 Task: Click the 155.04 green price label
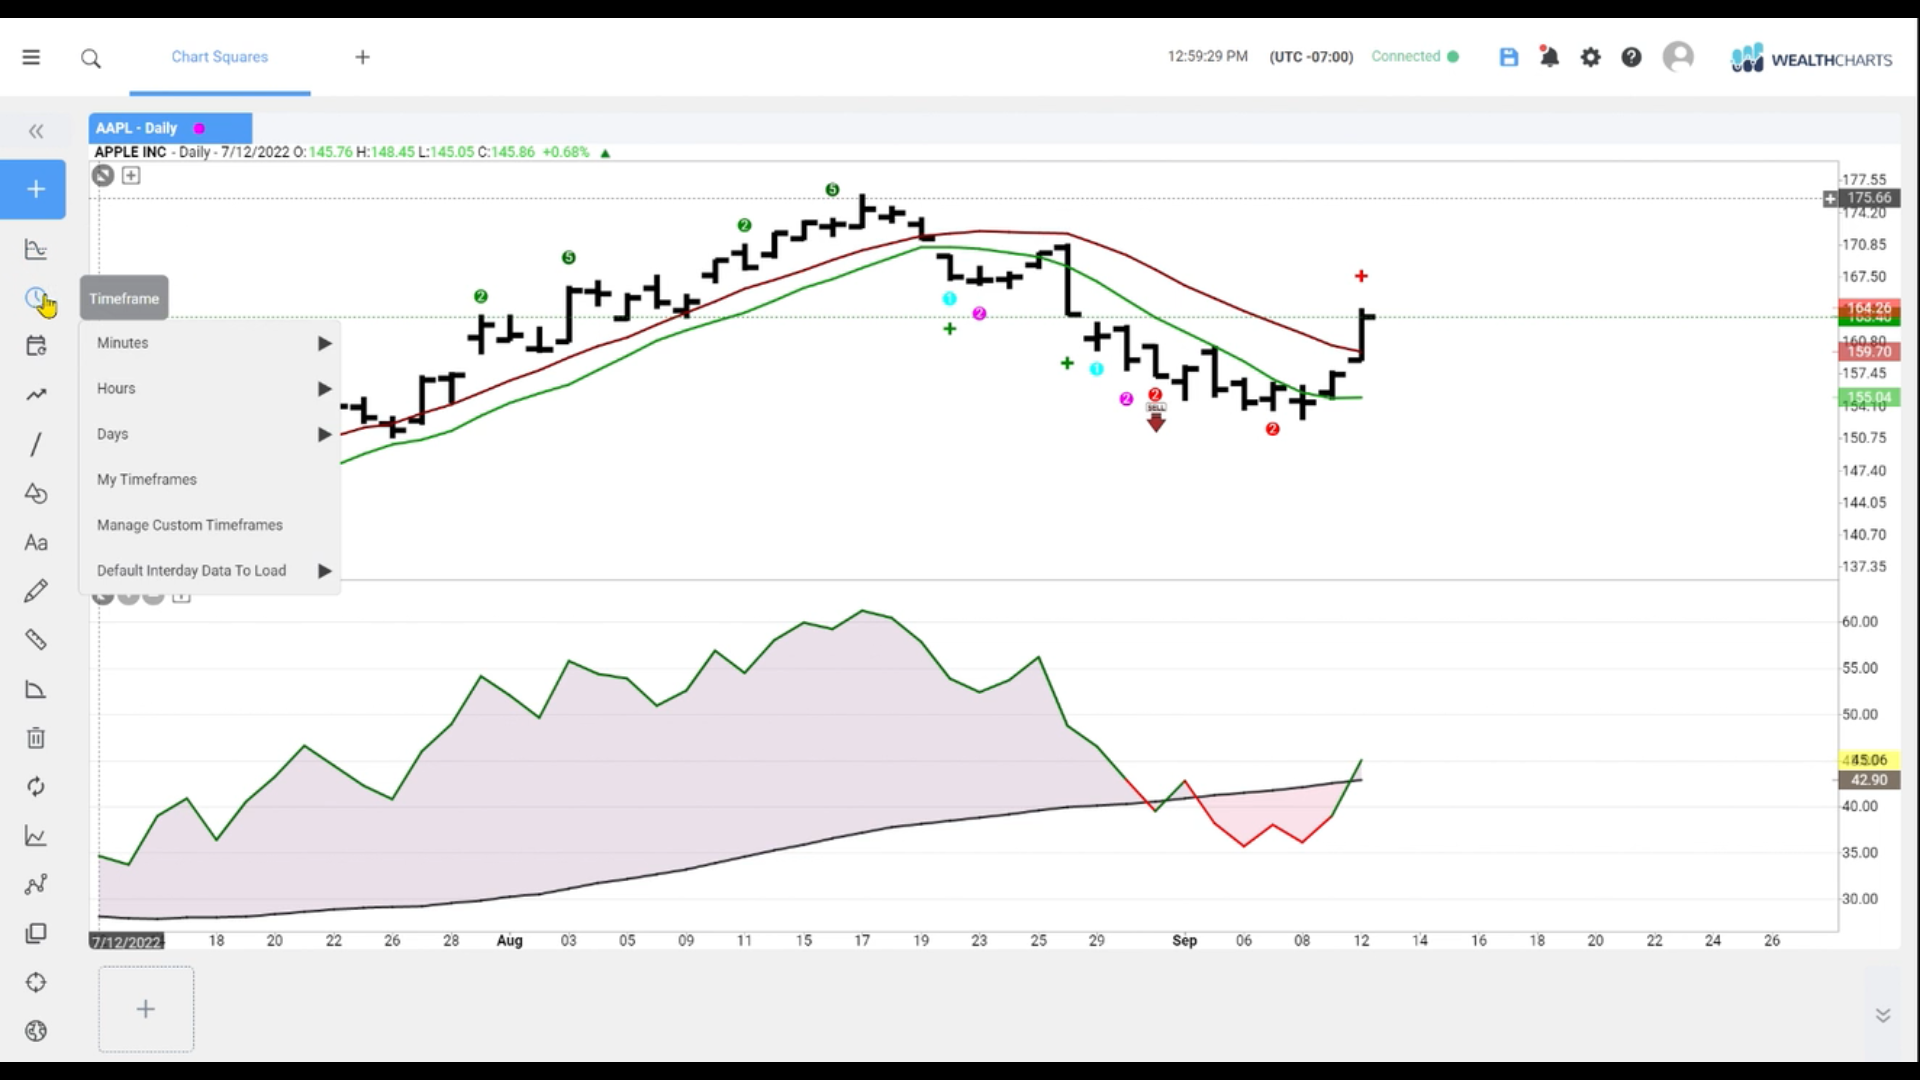(1869, 397)
